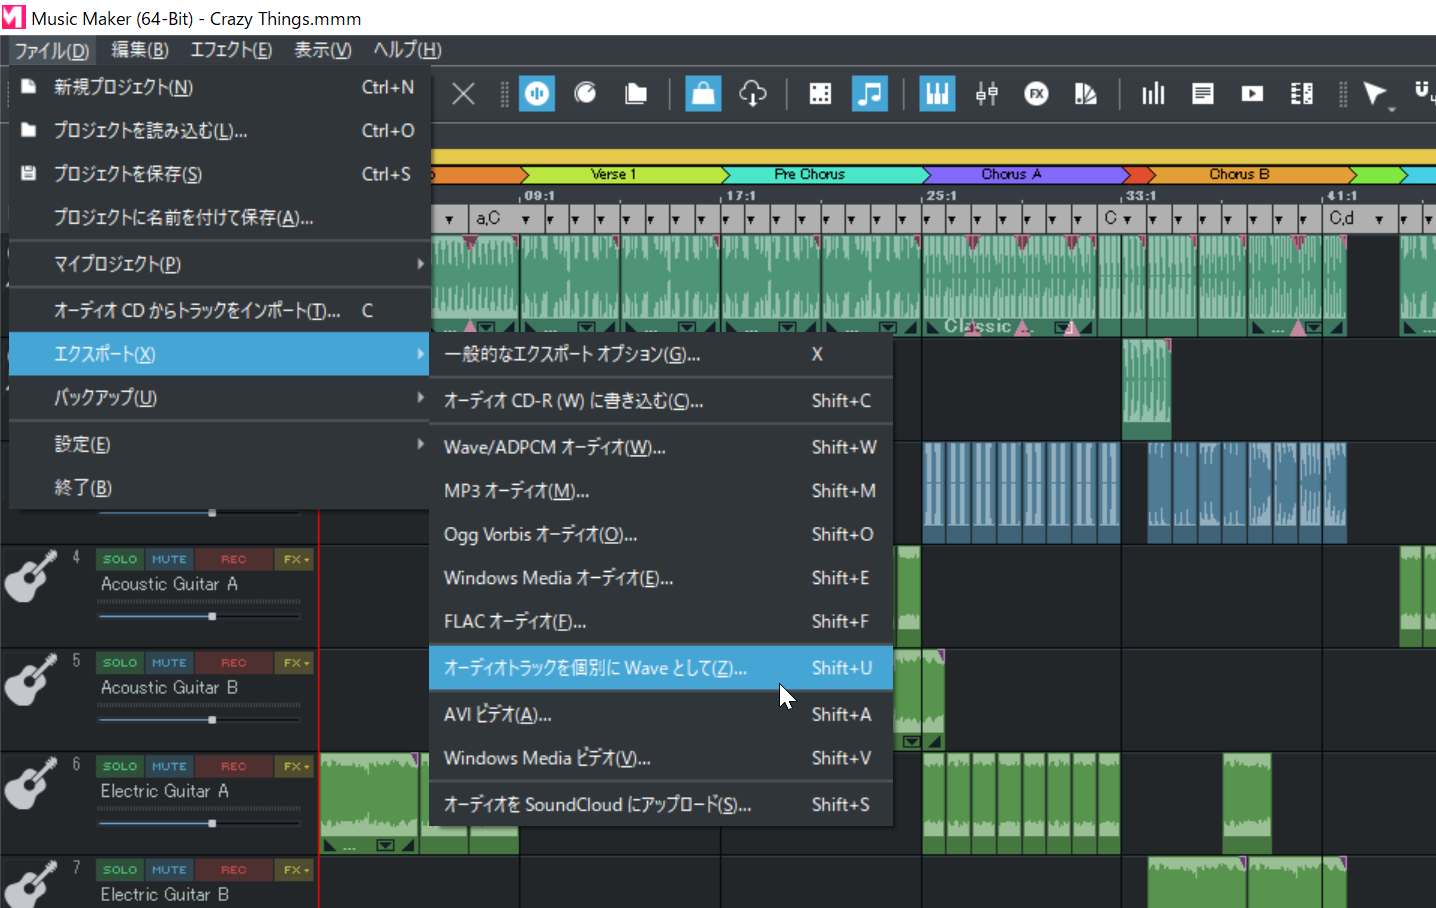Screen dimensions: 1436x908
Task: Click the instruments knob icon
Action: [x=586, y=94]
